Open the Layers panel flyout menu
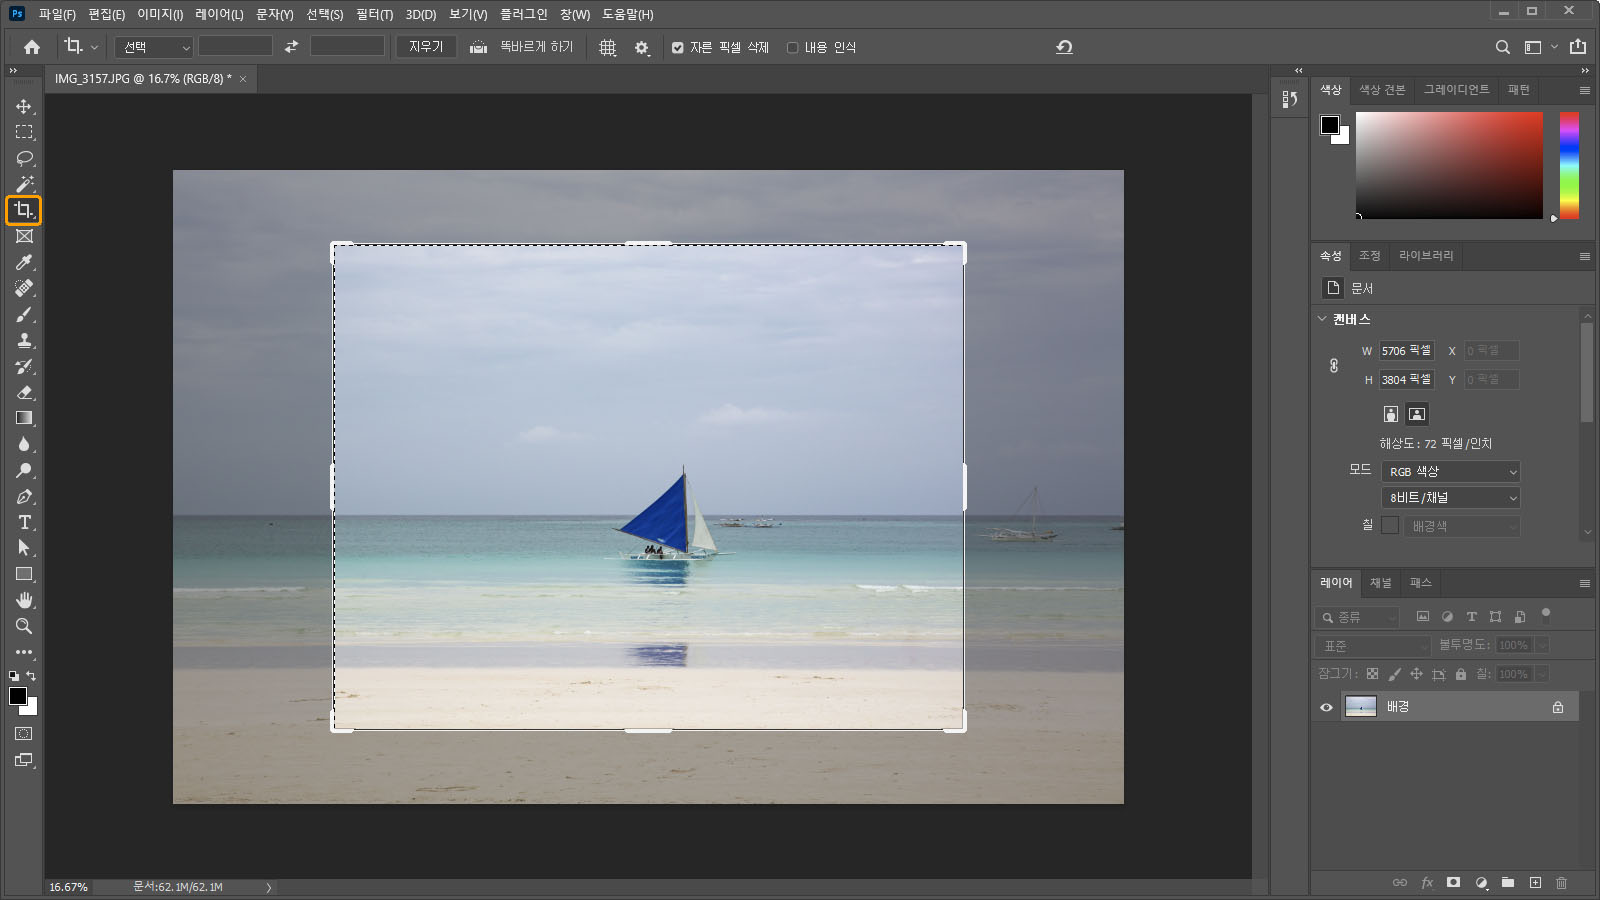The width and height of the screenshot is (1600, 900). (1584, 583)
